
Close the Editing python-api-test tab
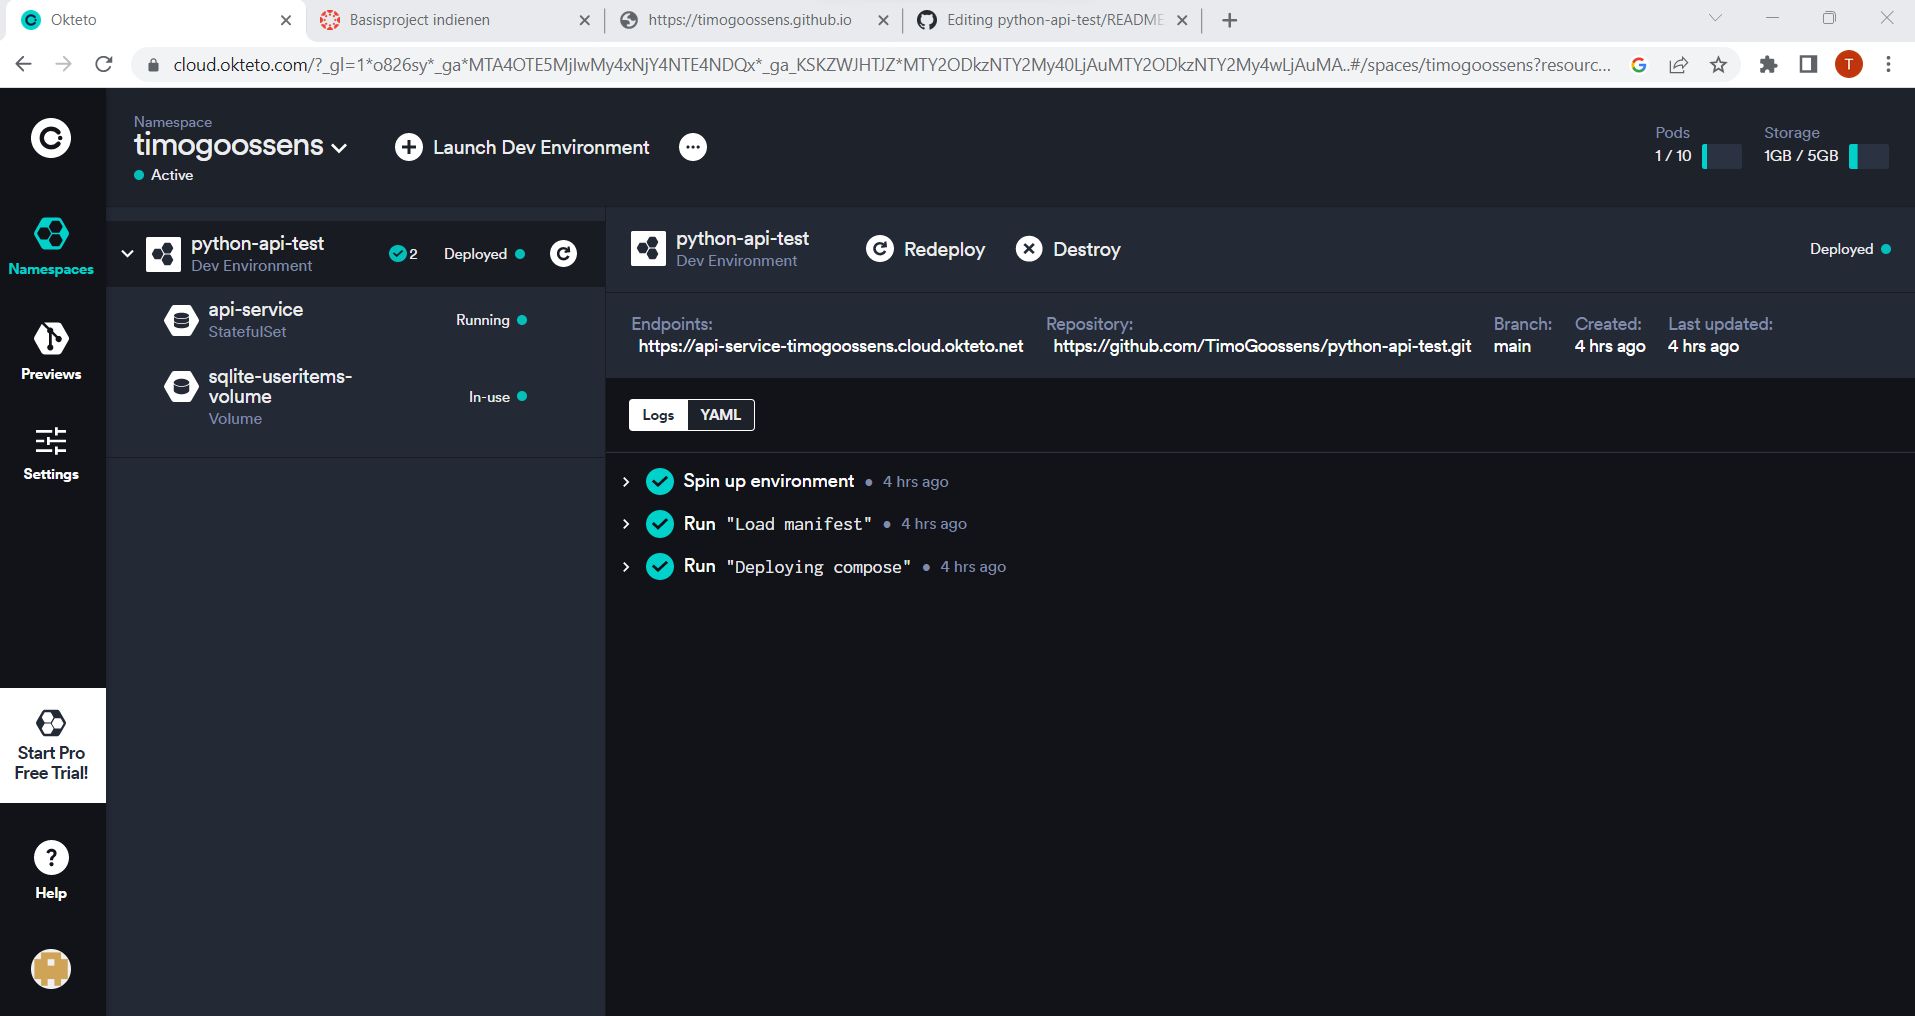(x=1182, y=20)
